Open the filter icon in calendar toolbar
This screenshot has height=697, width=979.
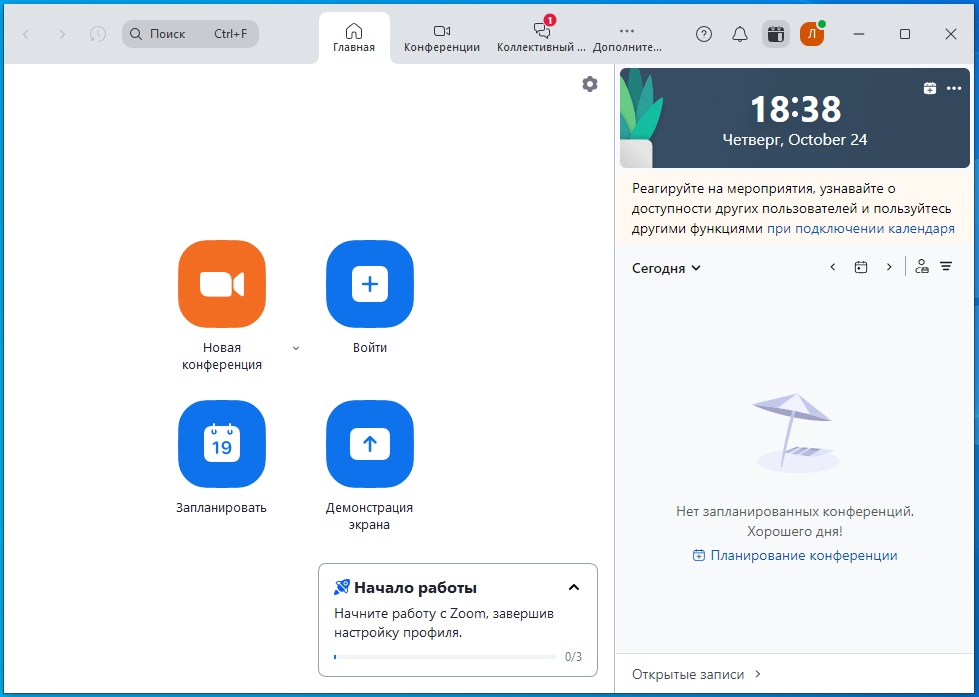[947, 267]
